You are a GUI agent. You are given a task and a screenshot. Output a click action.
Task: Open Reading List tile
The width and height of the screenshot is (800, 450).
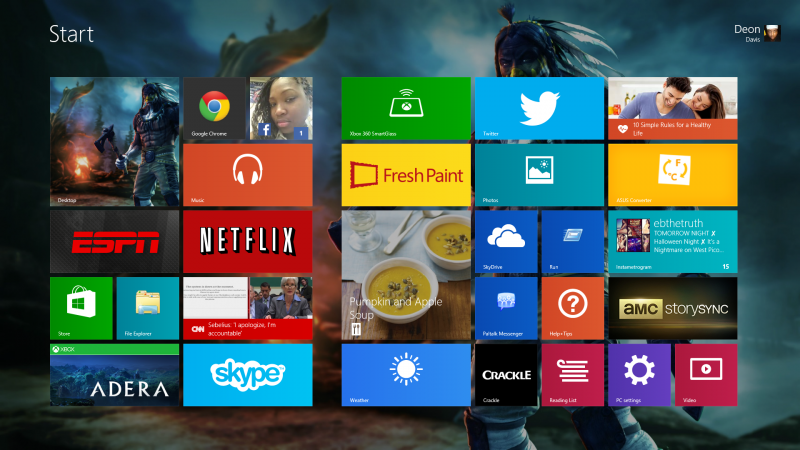[x=573, y=375]
